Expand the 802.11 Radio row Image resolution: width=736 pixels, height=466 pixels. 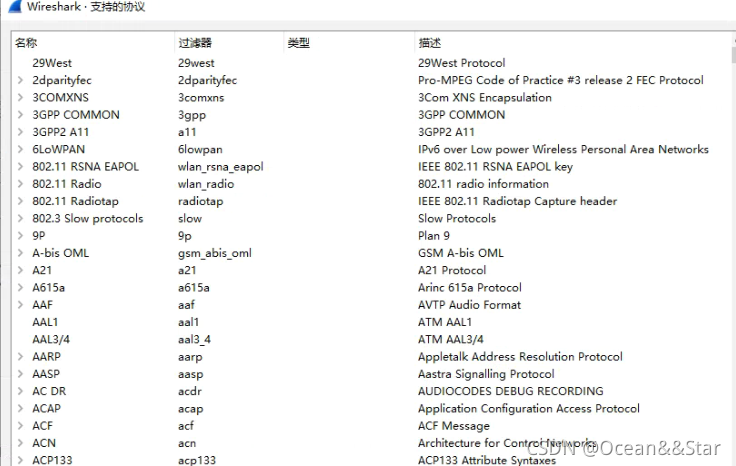[x=20, y=184]
